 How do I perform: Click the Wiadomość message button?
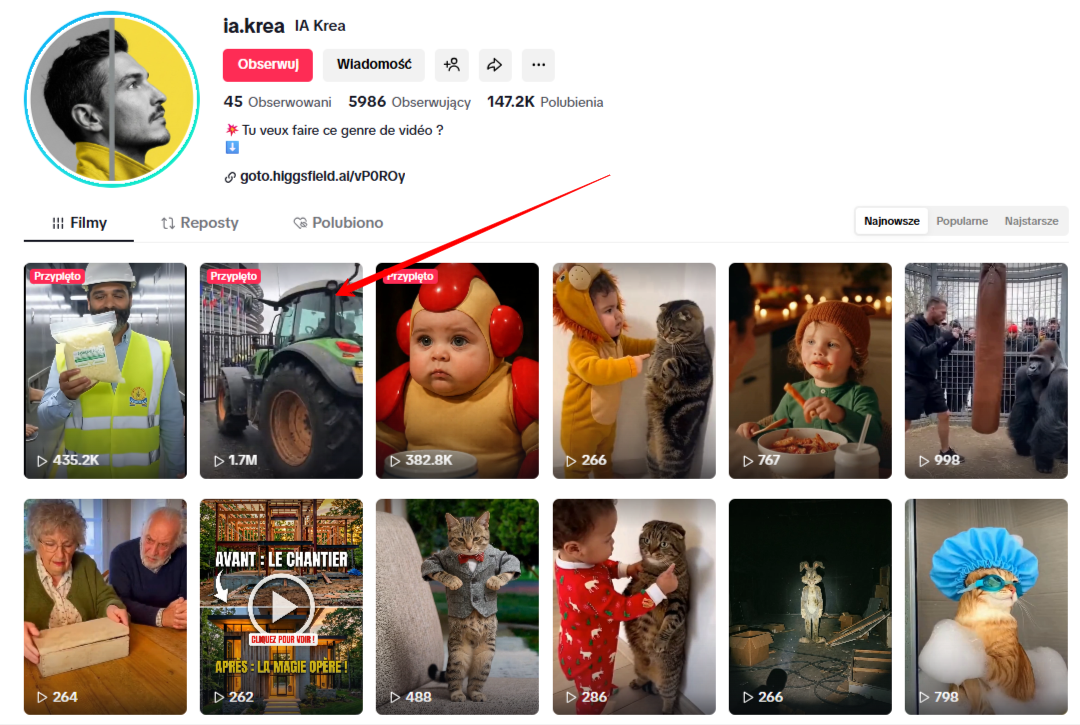[374, 65]
